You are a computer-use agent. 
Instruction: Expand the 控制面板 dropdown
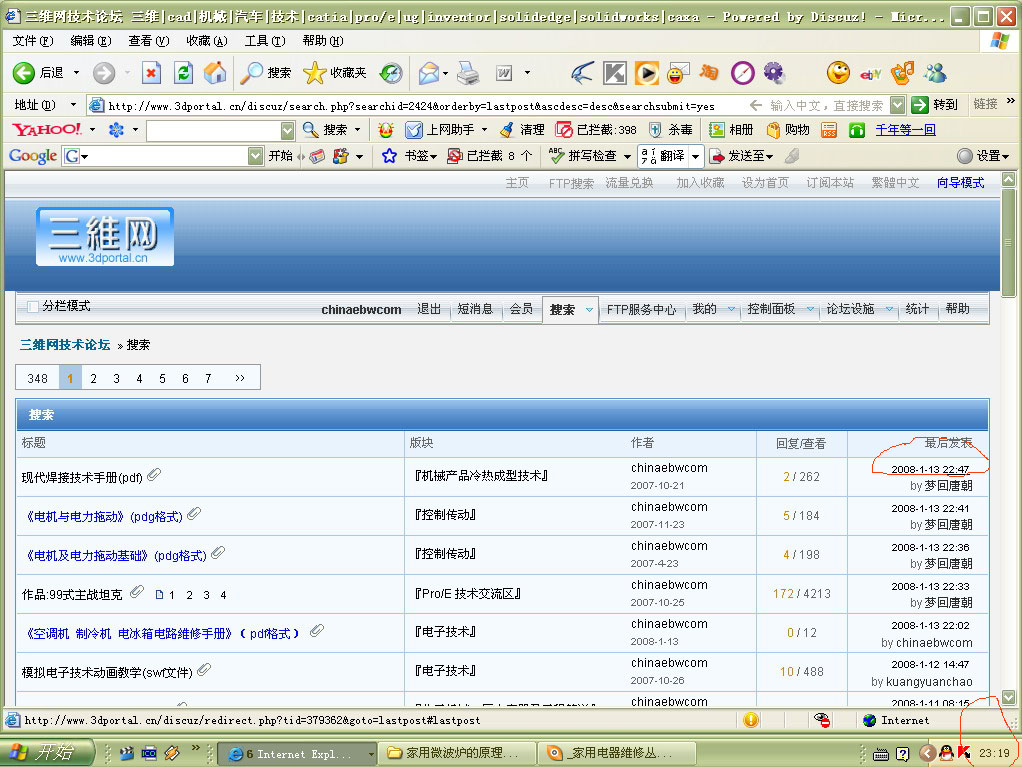810,309
